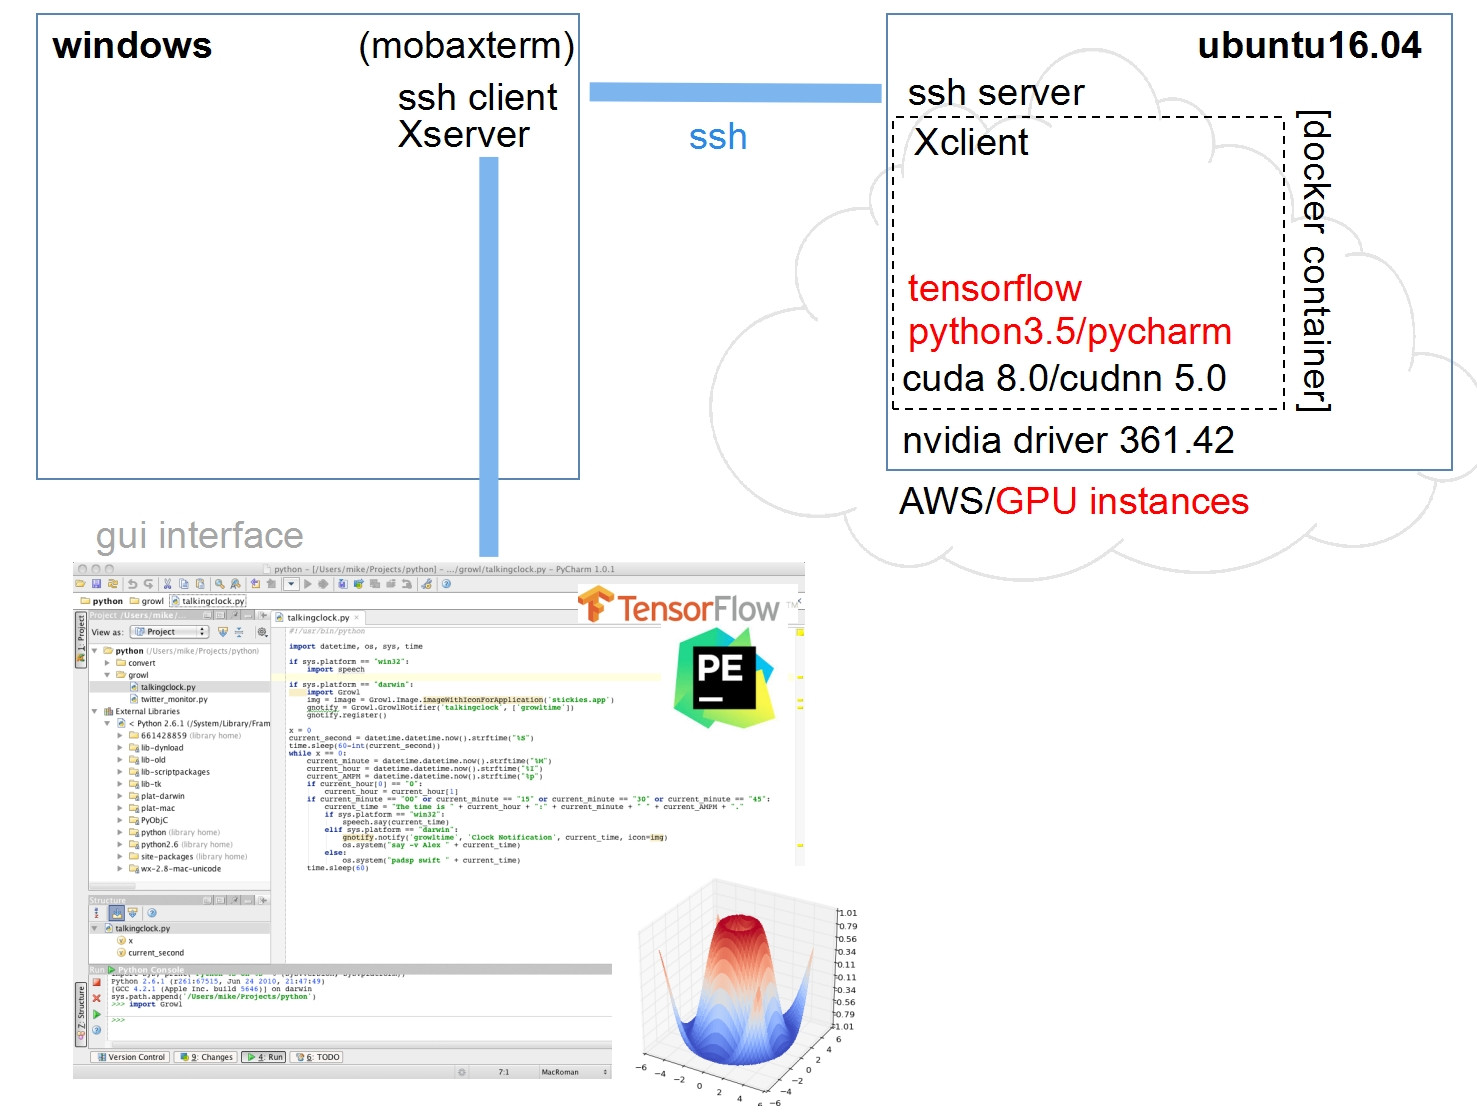Click python in the breadcrumb navigation bar
The height and width of the screenshot is (1116, 1477).
pyautogui.click(x=102, y=601)
